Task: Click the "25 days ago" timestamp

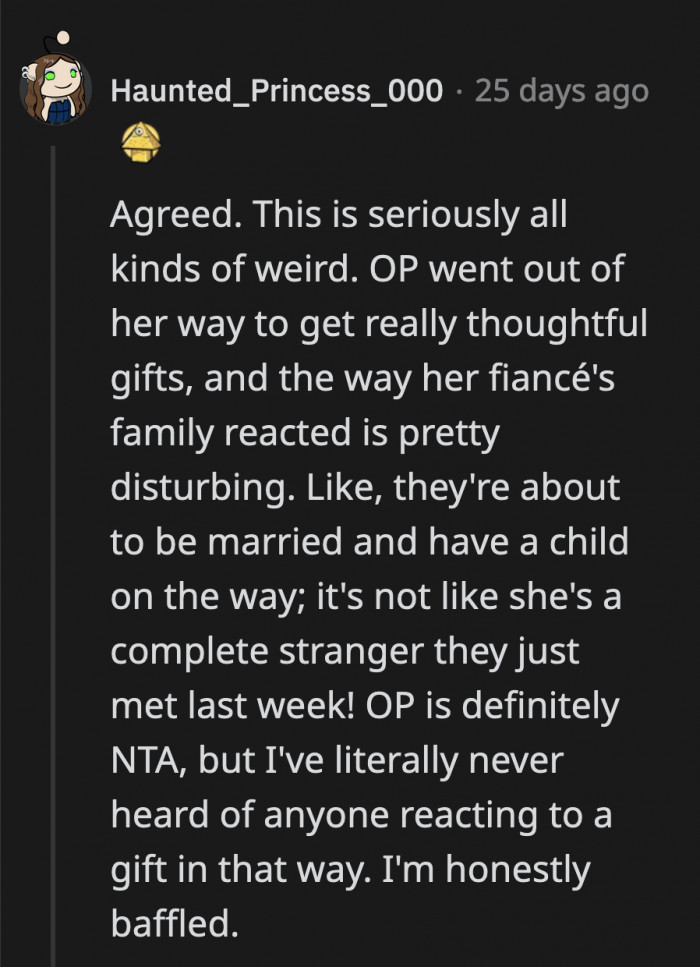Action: click(x=560, y=91)
